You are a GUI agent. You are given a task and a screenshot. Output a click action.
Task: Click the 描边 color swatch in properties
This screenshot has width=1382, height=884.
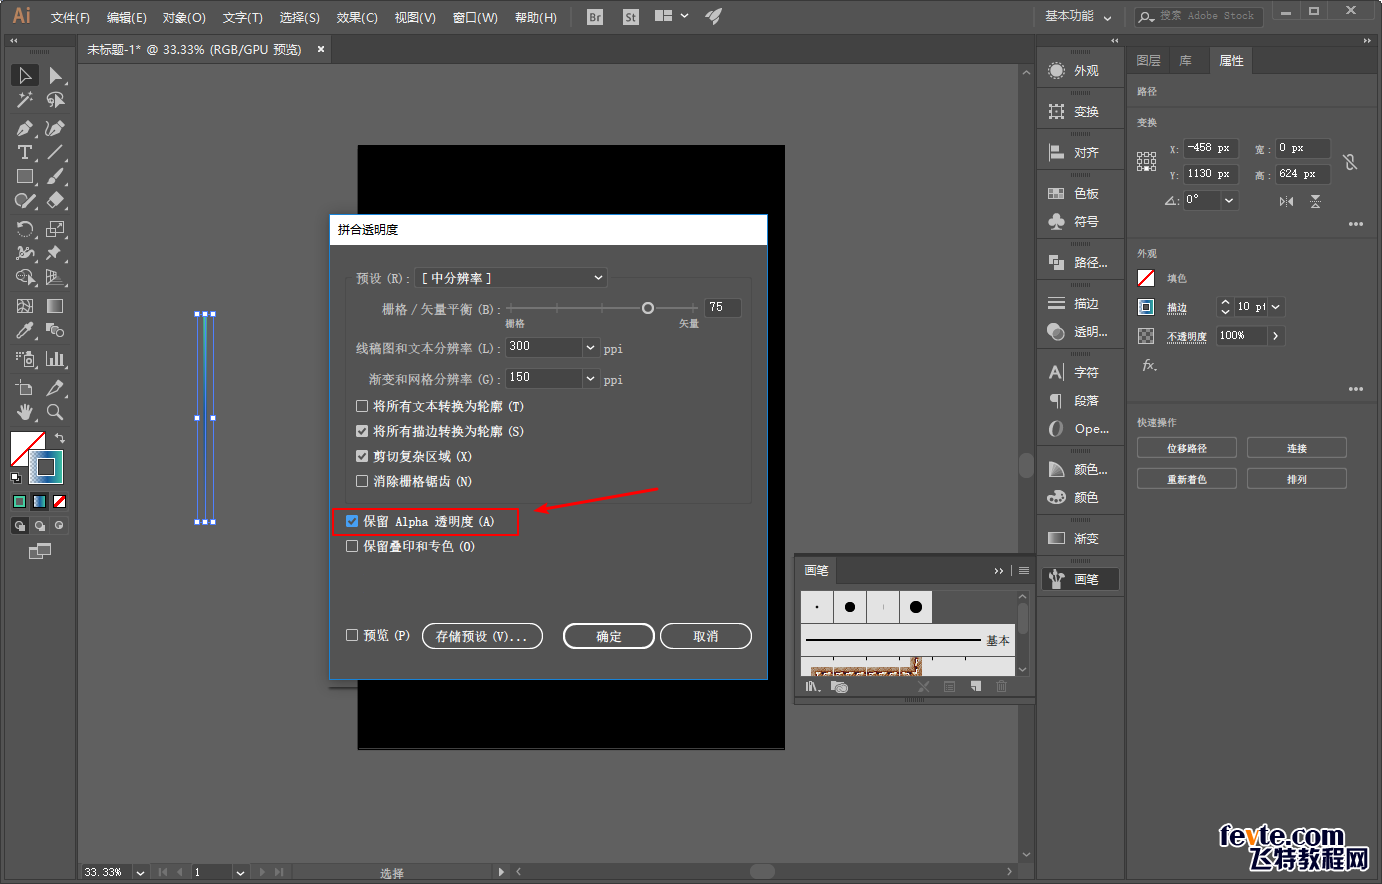point(1146,307)
